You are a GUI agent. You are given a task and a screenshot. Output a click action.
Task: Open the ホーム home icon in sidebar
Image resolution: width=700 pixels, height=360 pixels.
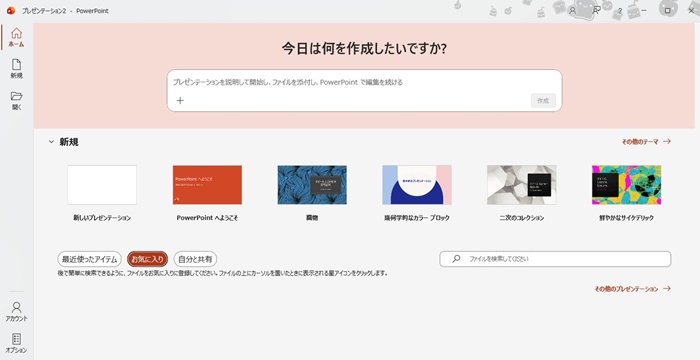click(x=17, y=37)
